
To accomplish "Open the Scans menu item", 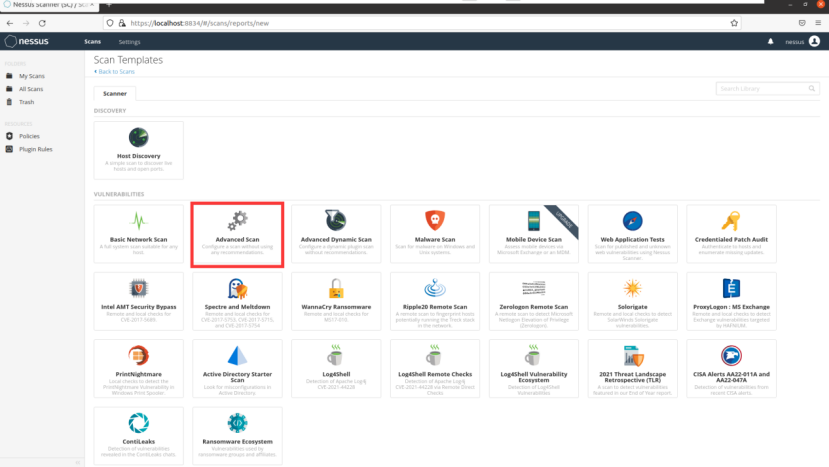I will coord(93,41).
